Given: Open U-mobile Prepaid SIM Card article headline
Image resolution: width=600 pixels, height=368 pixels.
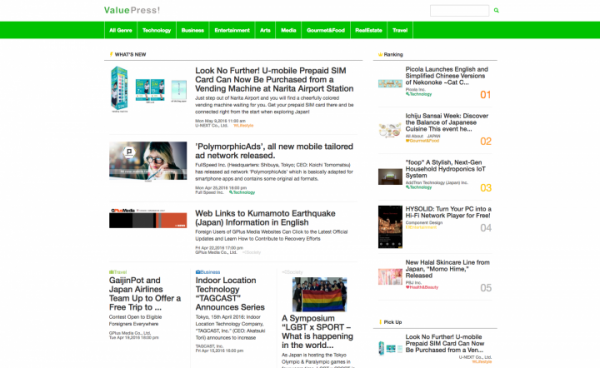Looking at the screenshot, I should pyautogui.click(x=274, y=80).
